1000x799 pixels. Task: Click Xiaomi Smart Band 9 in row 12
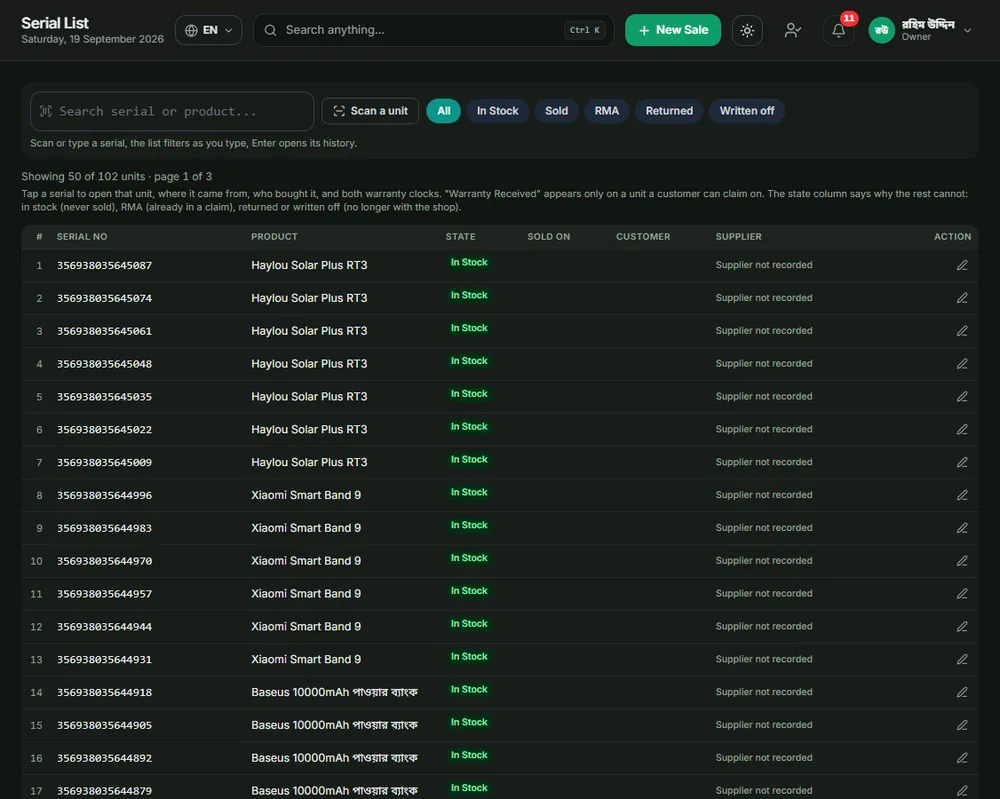pos(306,626)
